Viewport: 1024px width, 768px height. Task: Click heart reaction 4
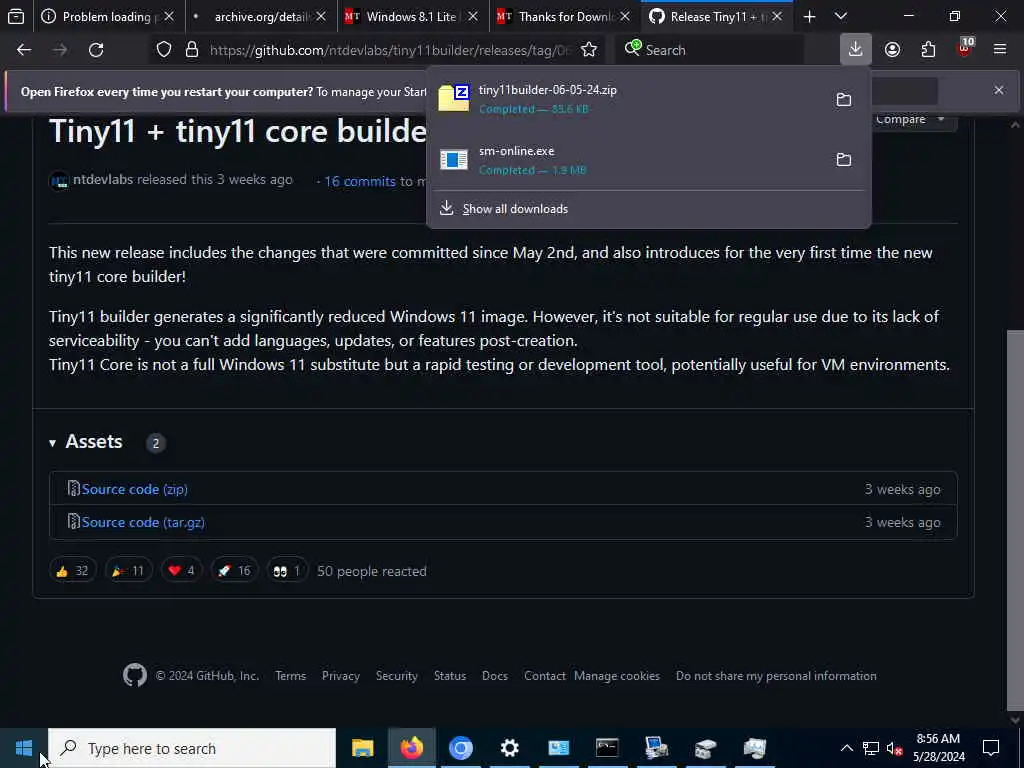[x=182, y=571]
